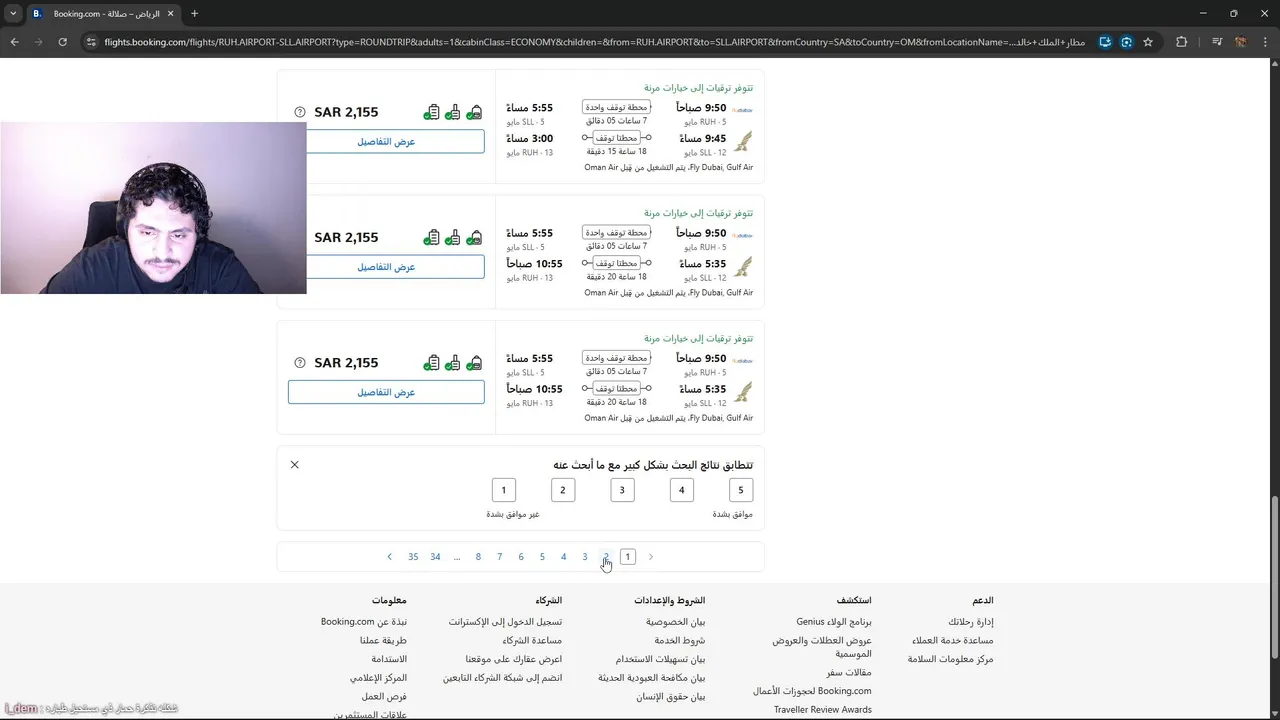This screenshot has height=720, width=1280.
Task: Open الاستدامة footer link
Action: point(389,659)
